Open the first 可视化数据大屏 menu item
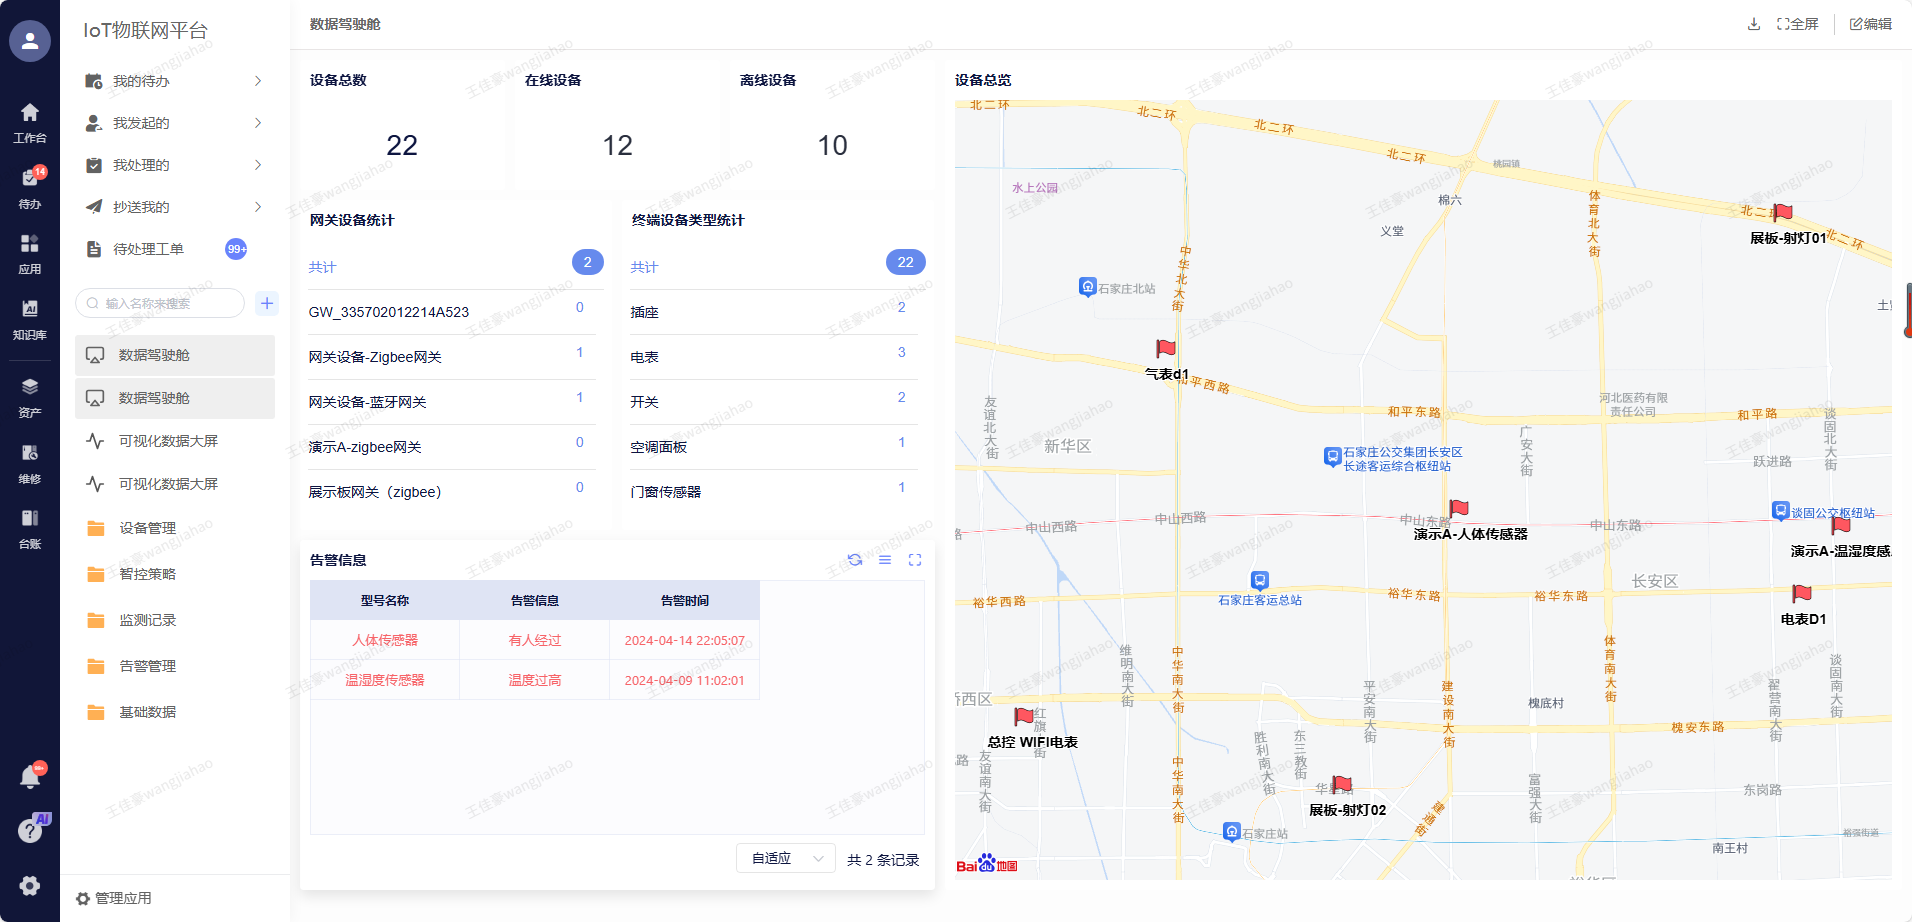The width and height of the screenshot is (1912, 922). [x=168, y=441]
